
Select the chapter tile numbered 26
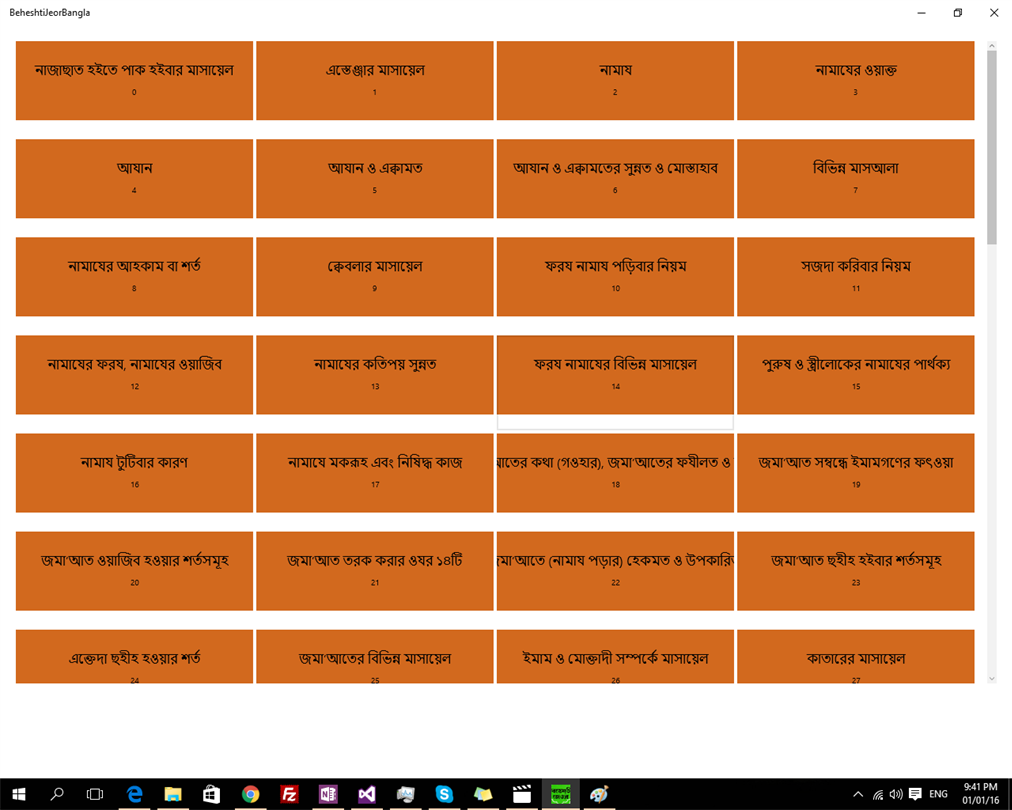pyautogui.click(x=615, y=656)
